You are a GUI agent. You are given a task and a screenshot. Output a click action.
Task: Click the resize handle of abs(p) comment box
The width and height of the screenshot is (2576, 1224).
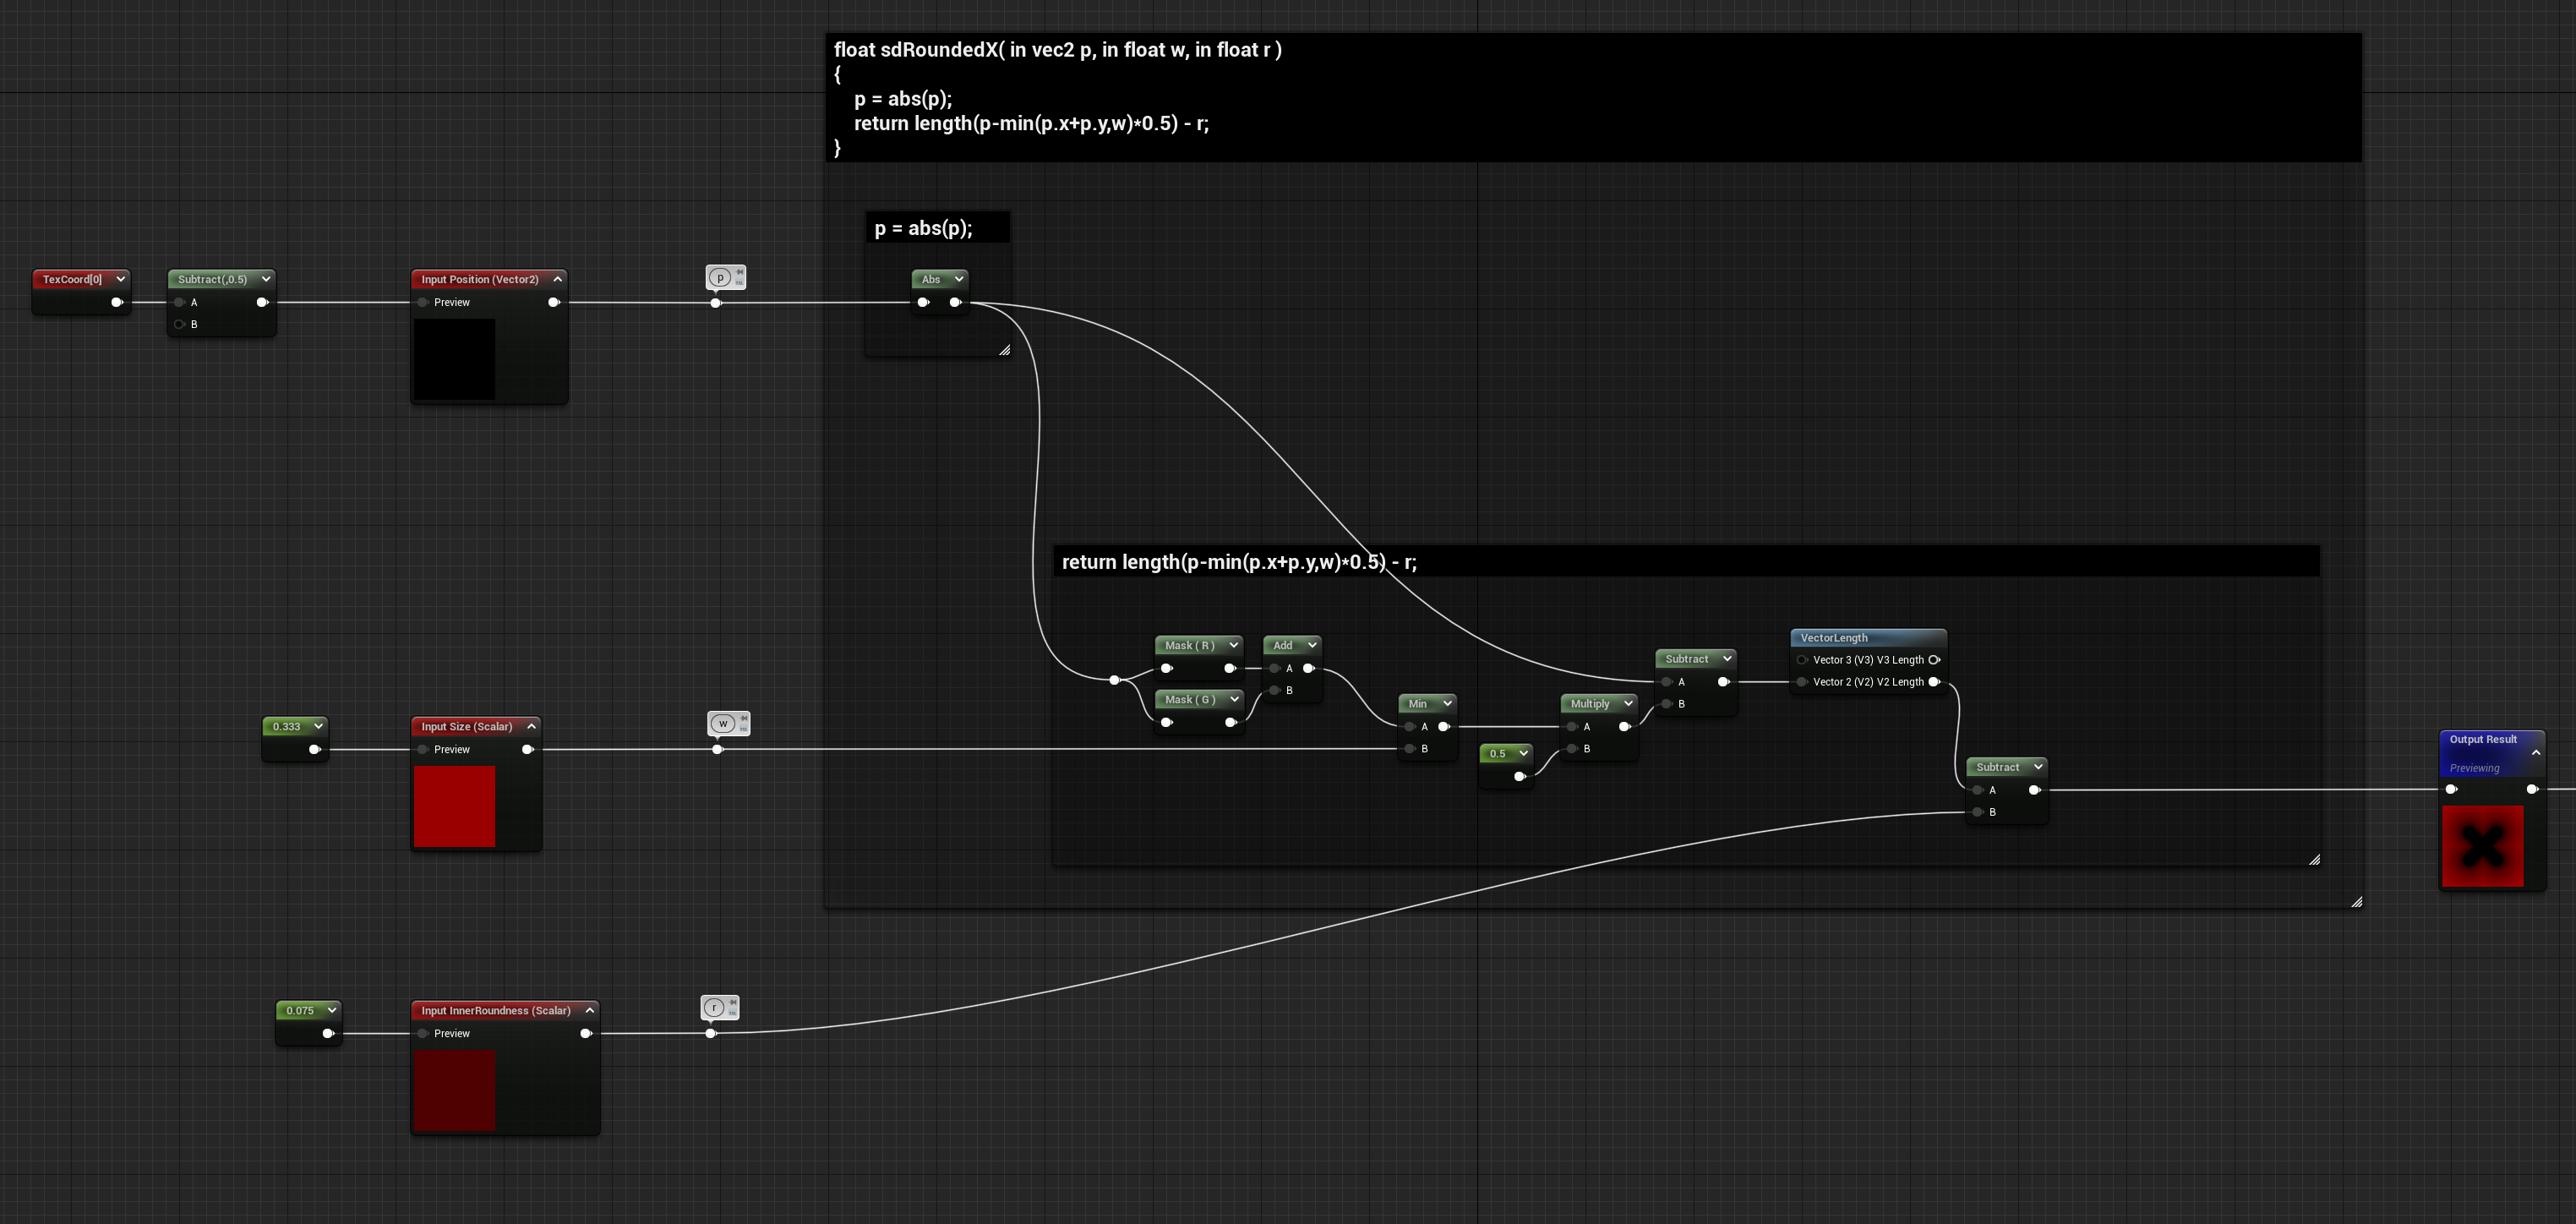pyautogui.click(x=1004, y=350)
